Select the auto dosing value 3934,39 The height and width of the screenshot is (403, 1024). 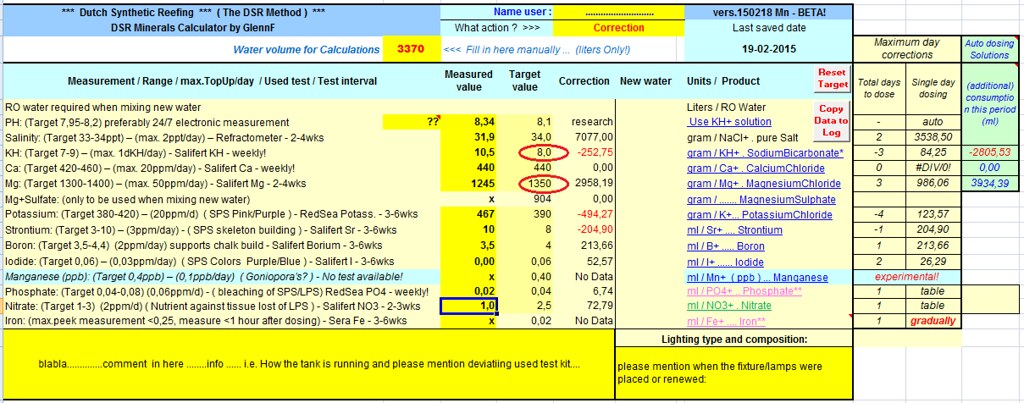[x=990, y=184]
